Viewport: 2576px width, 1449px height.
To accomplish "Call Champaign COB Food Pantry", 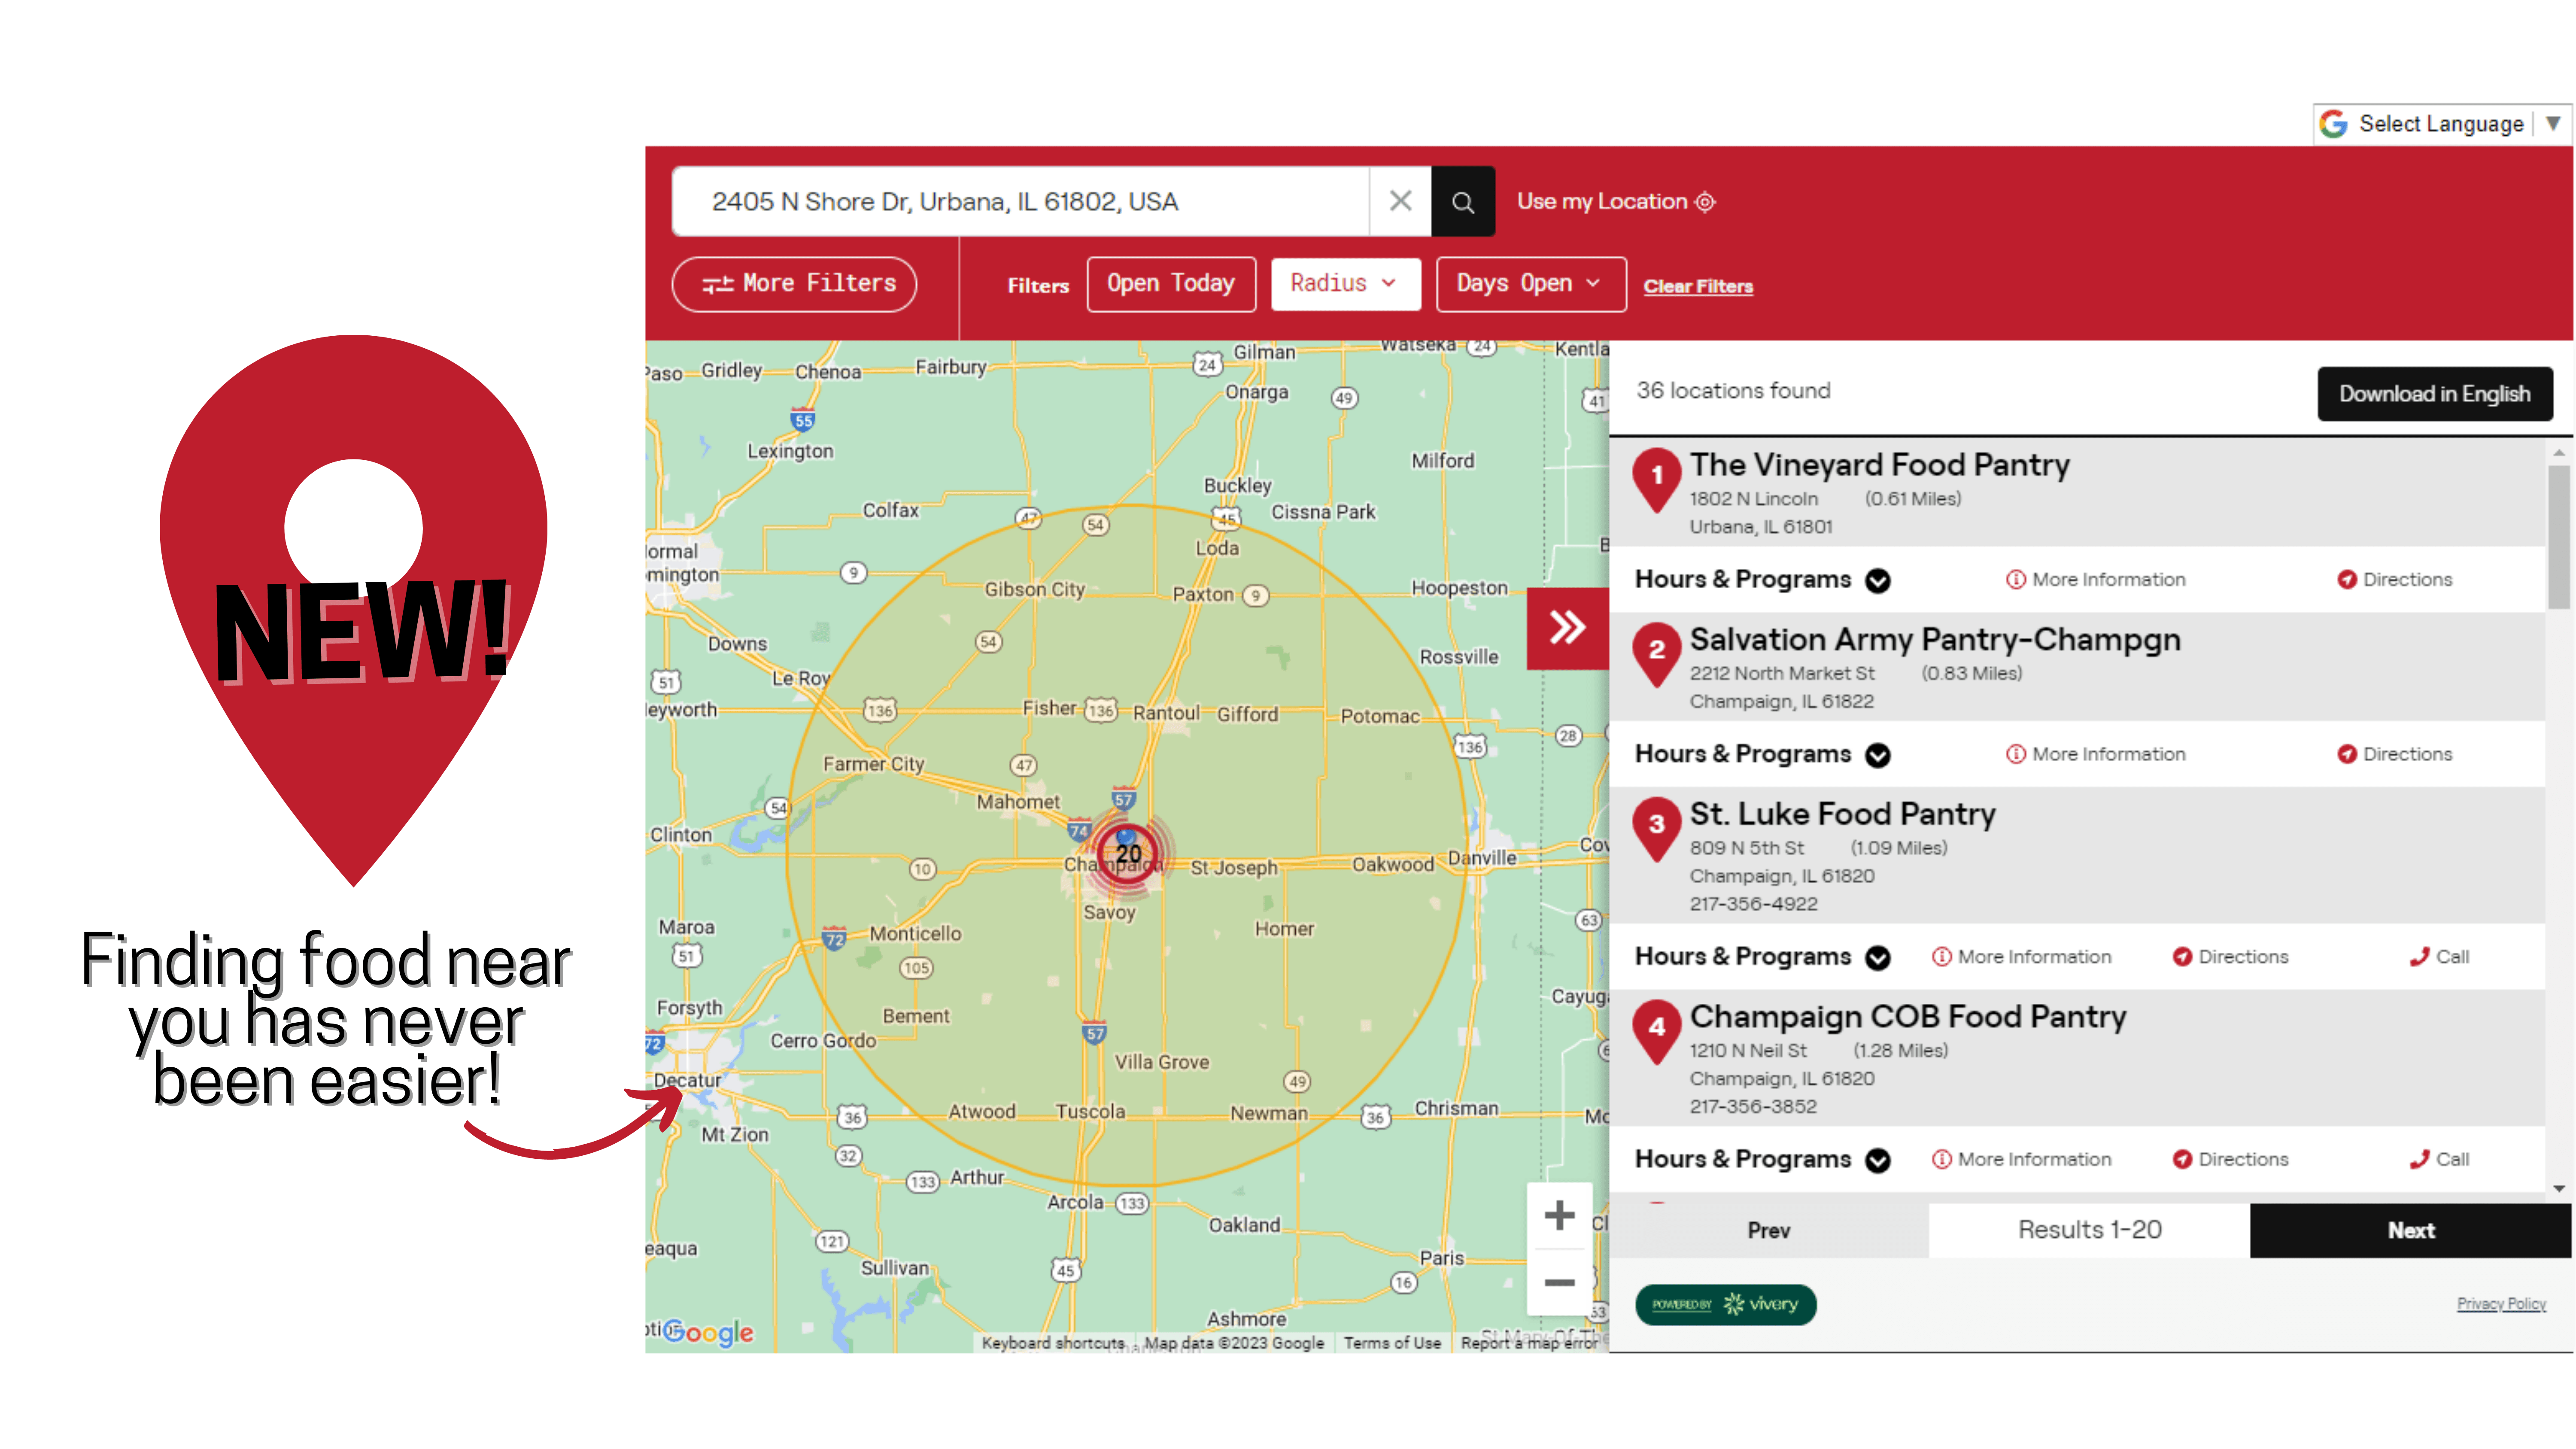I will pyautogui.click(x=2439, y=1160).
